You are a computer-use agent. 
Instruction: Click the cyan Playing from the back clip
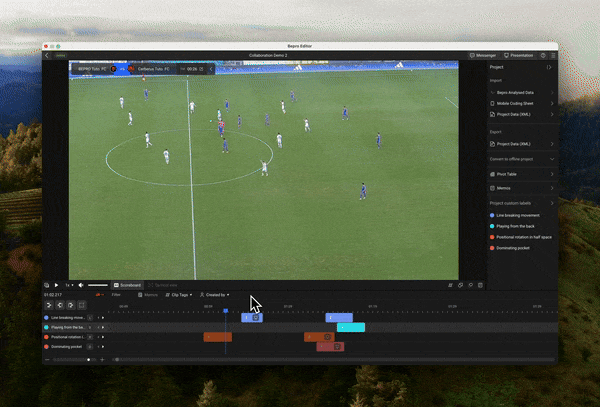pos(351,327)
